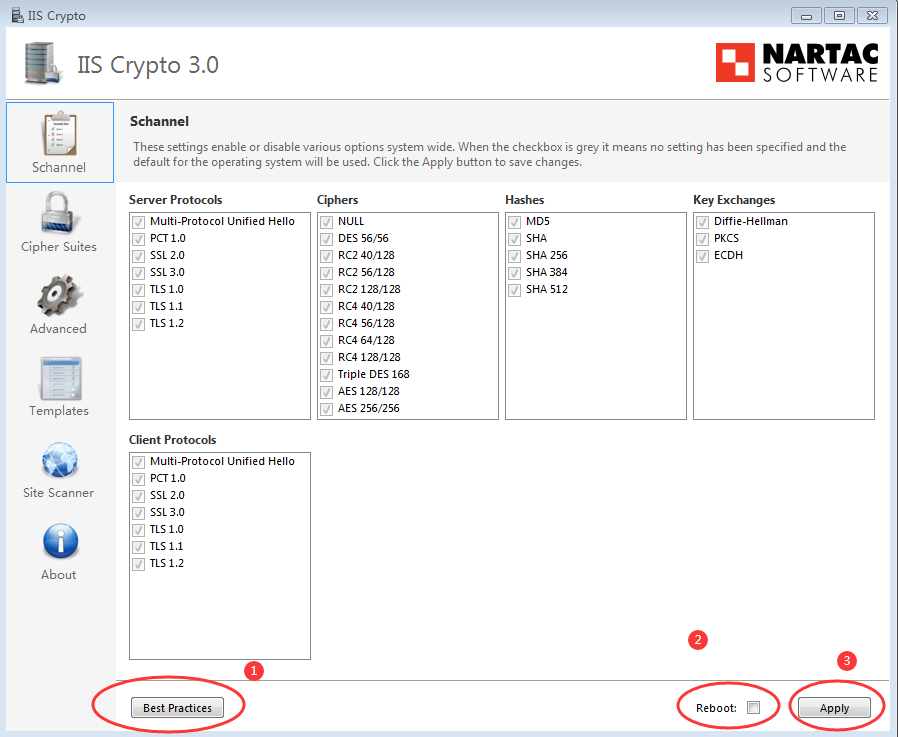Check the Reboot checkbox
The height and width of the screenshot is (737, 898).
(754, 708)
